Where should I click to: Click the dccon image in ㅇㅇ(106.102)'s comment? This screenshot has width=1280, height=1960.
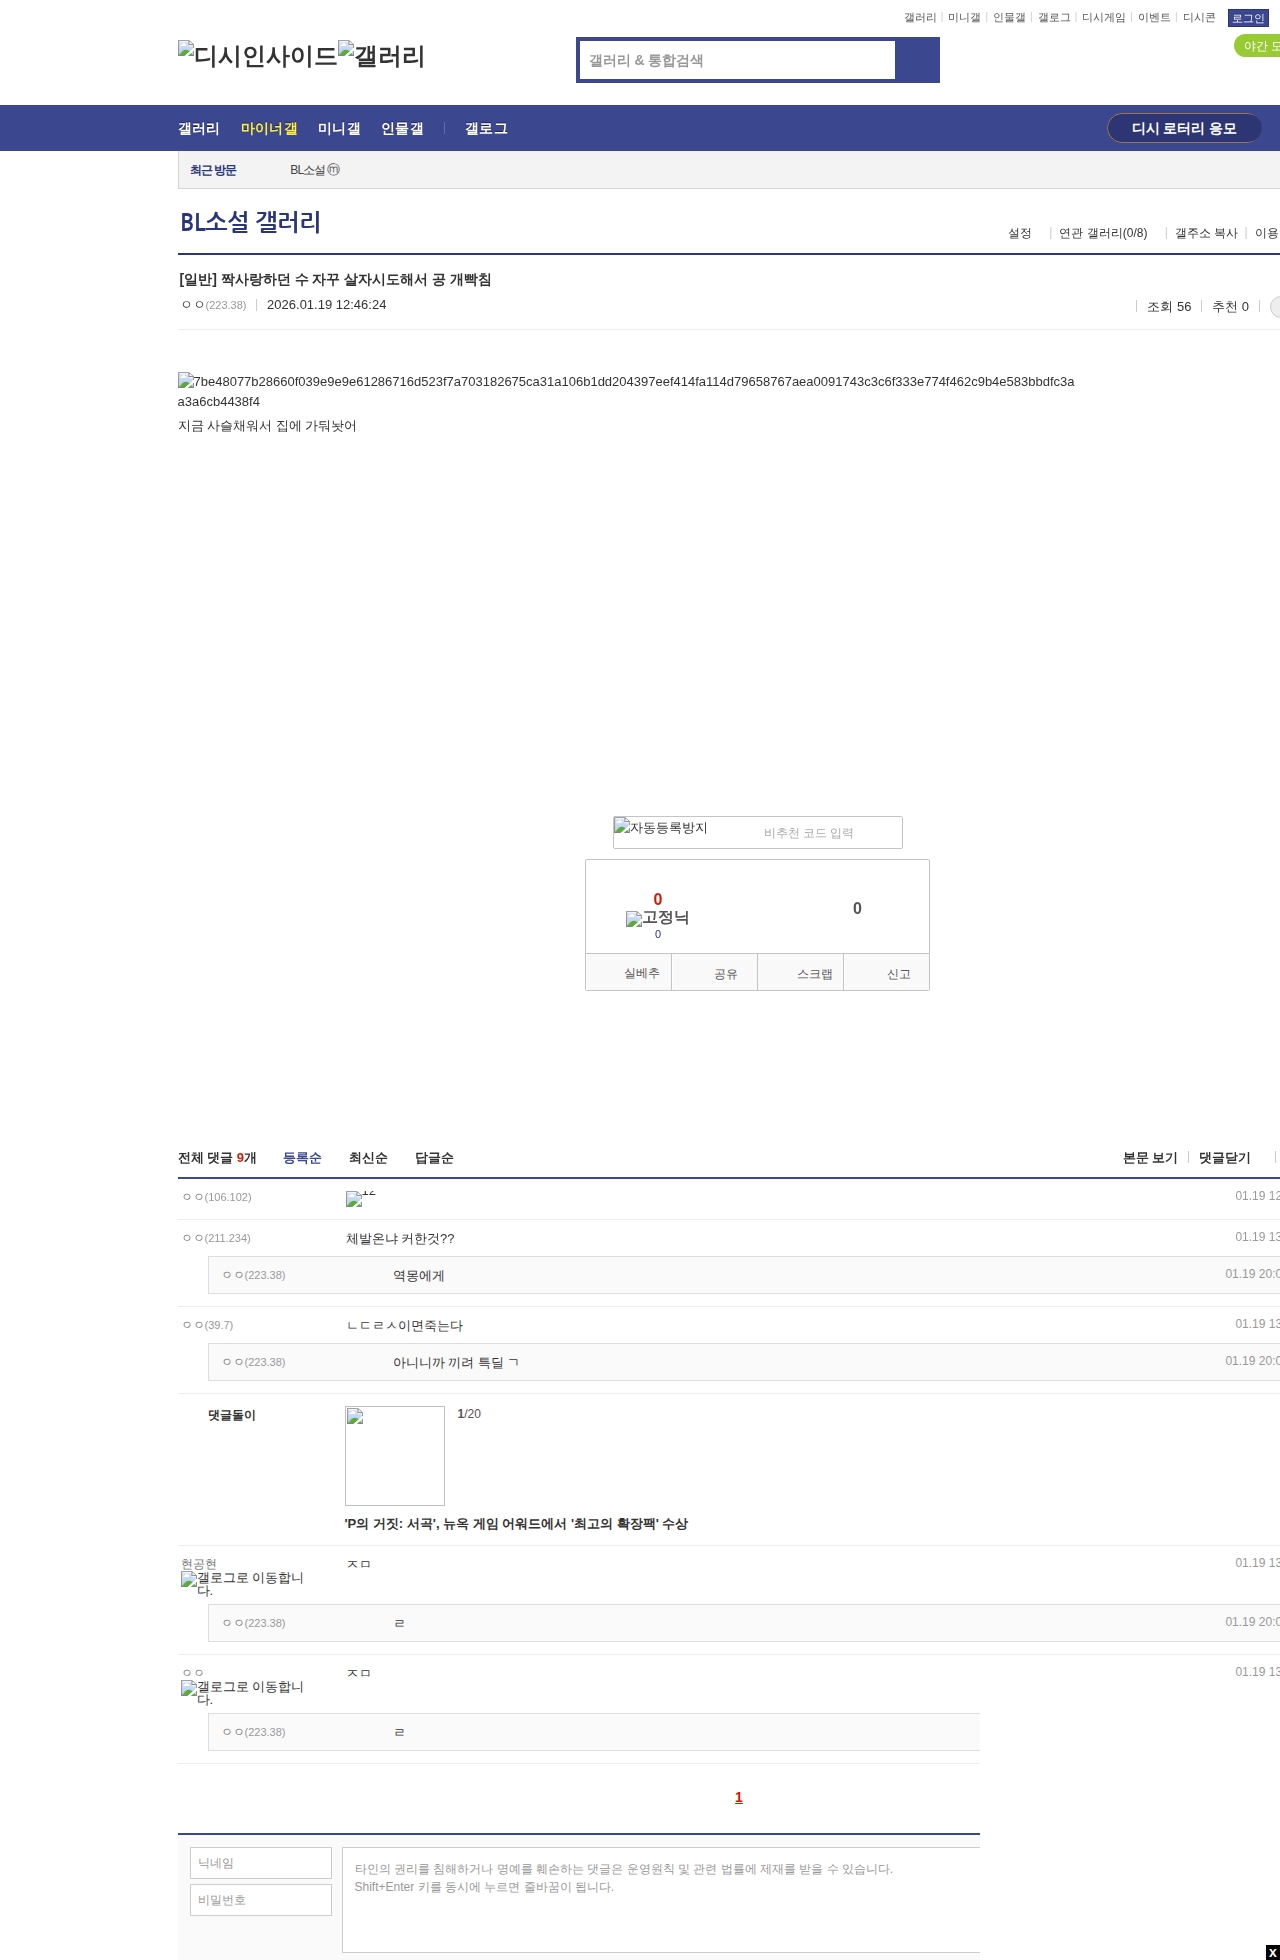(x=361, y=1197)
